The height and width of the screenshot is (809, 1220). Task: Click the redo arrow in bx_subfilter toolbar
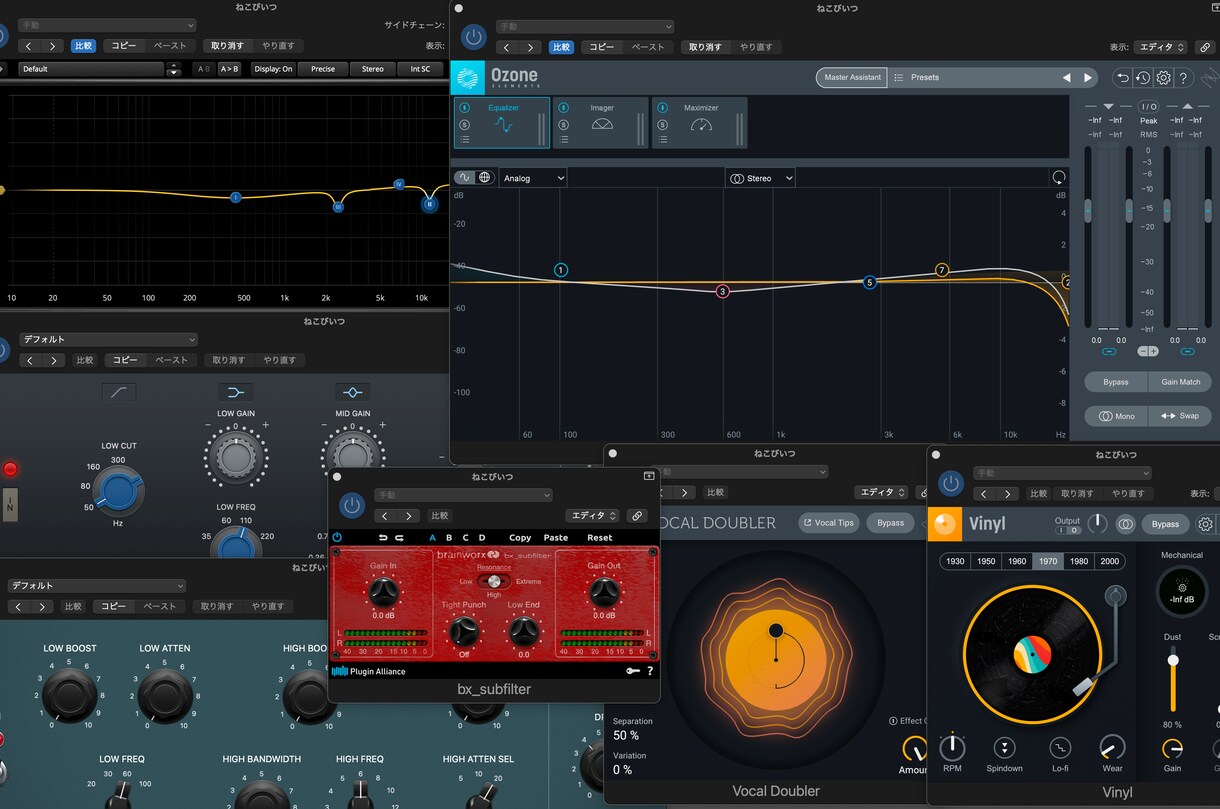[399, 538]
